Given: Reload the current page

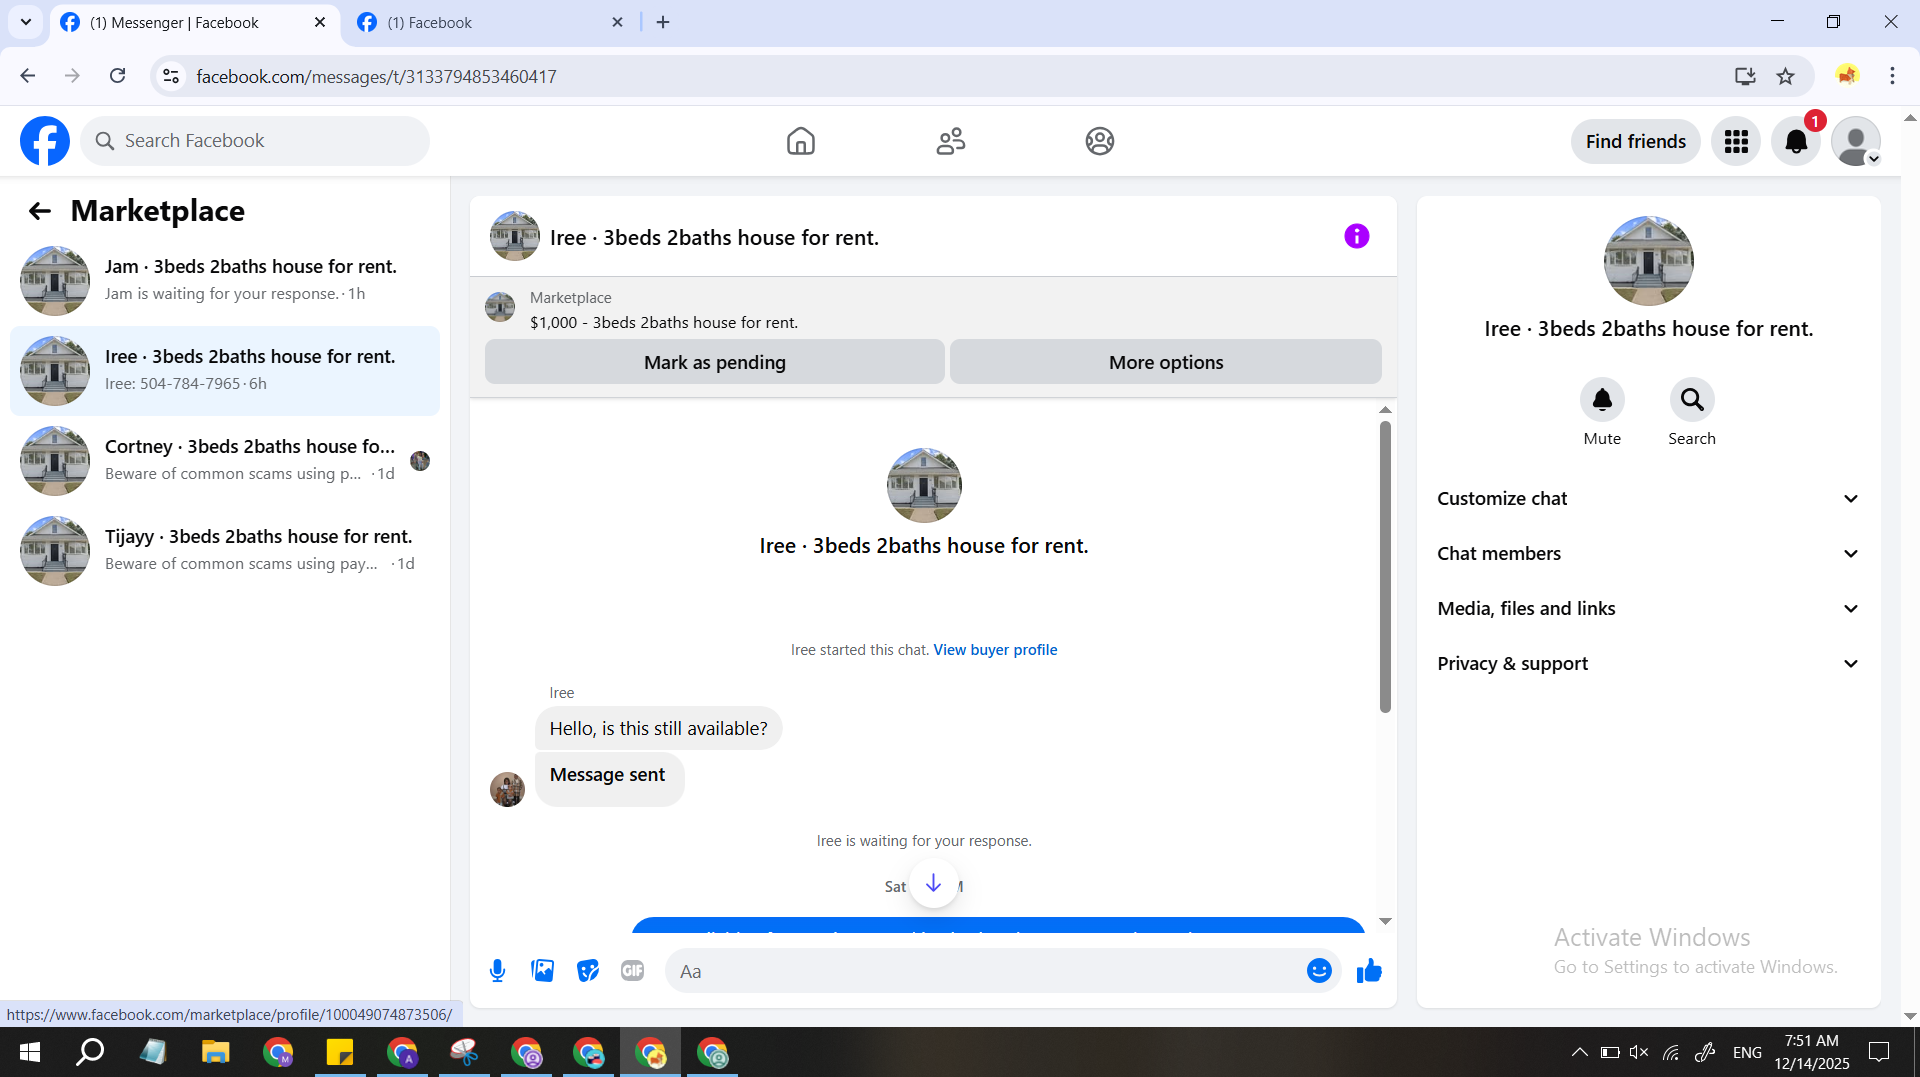Looking at the screenshot, I should [x=118, y=76].
